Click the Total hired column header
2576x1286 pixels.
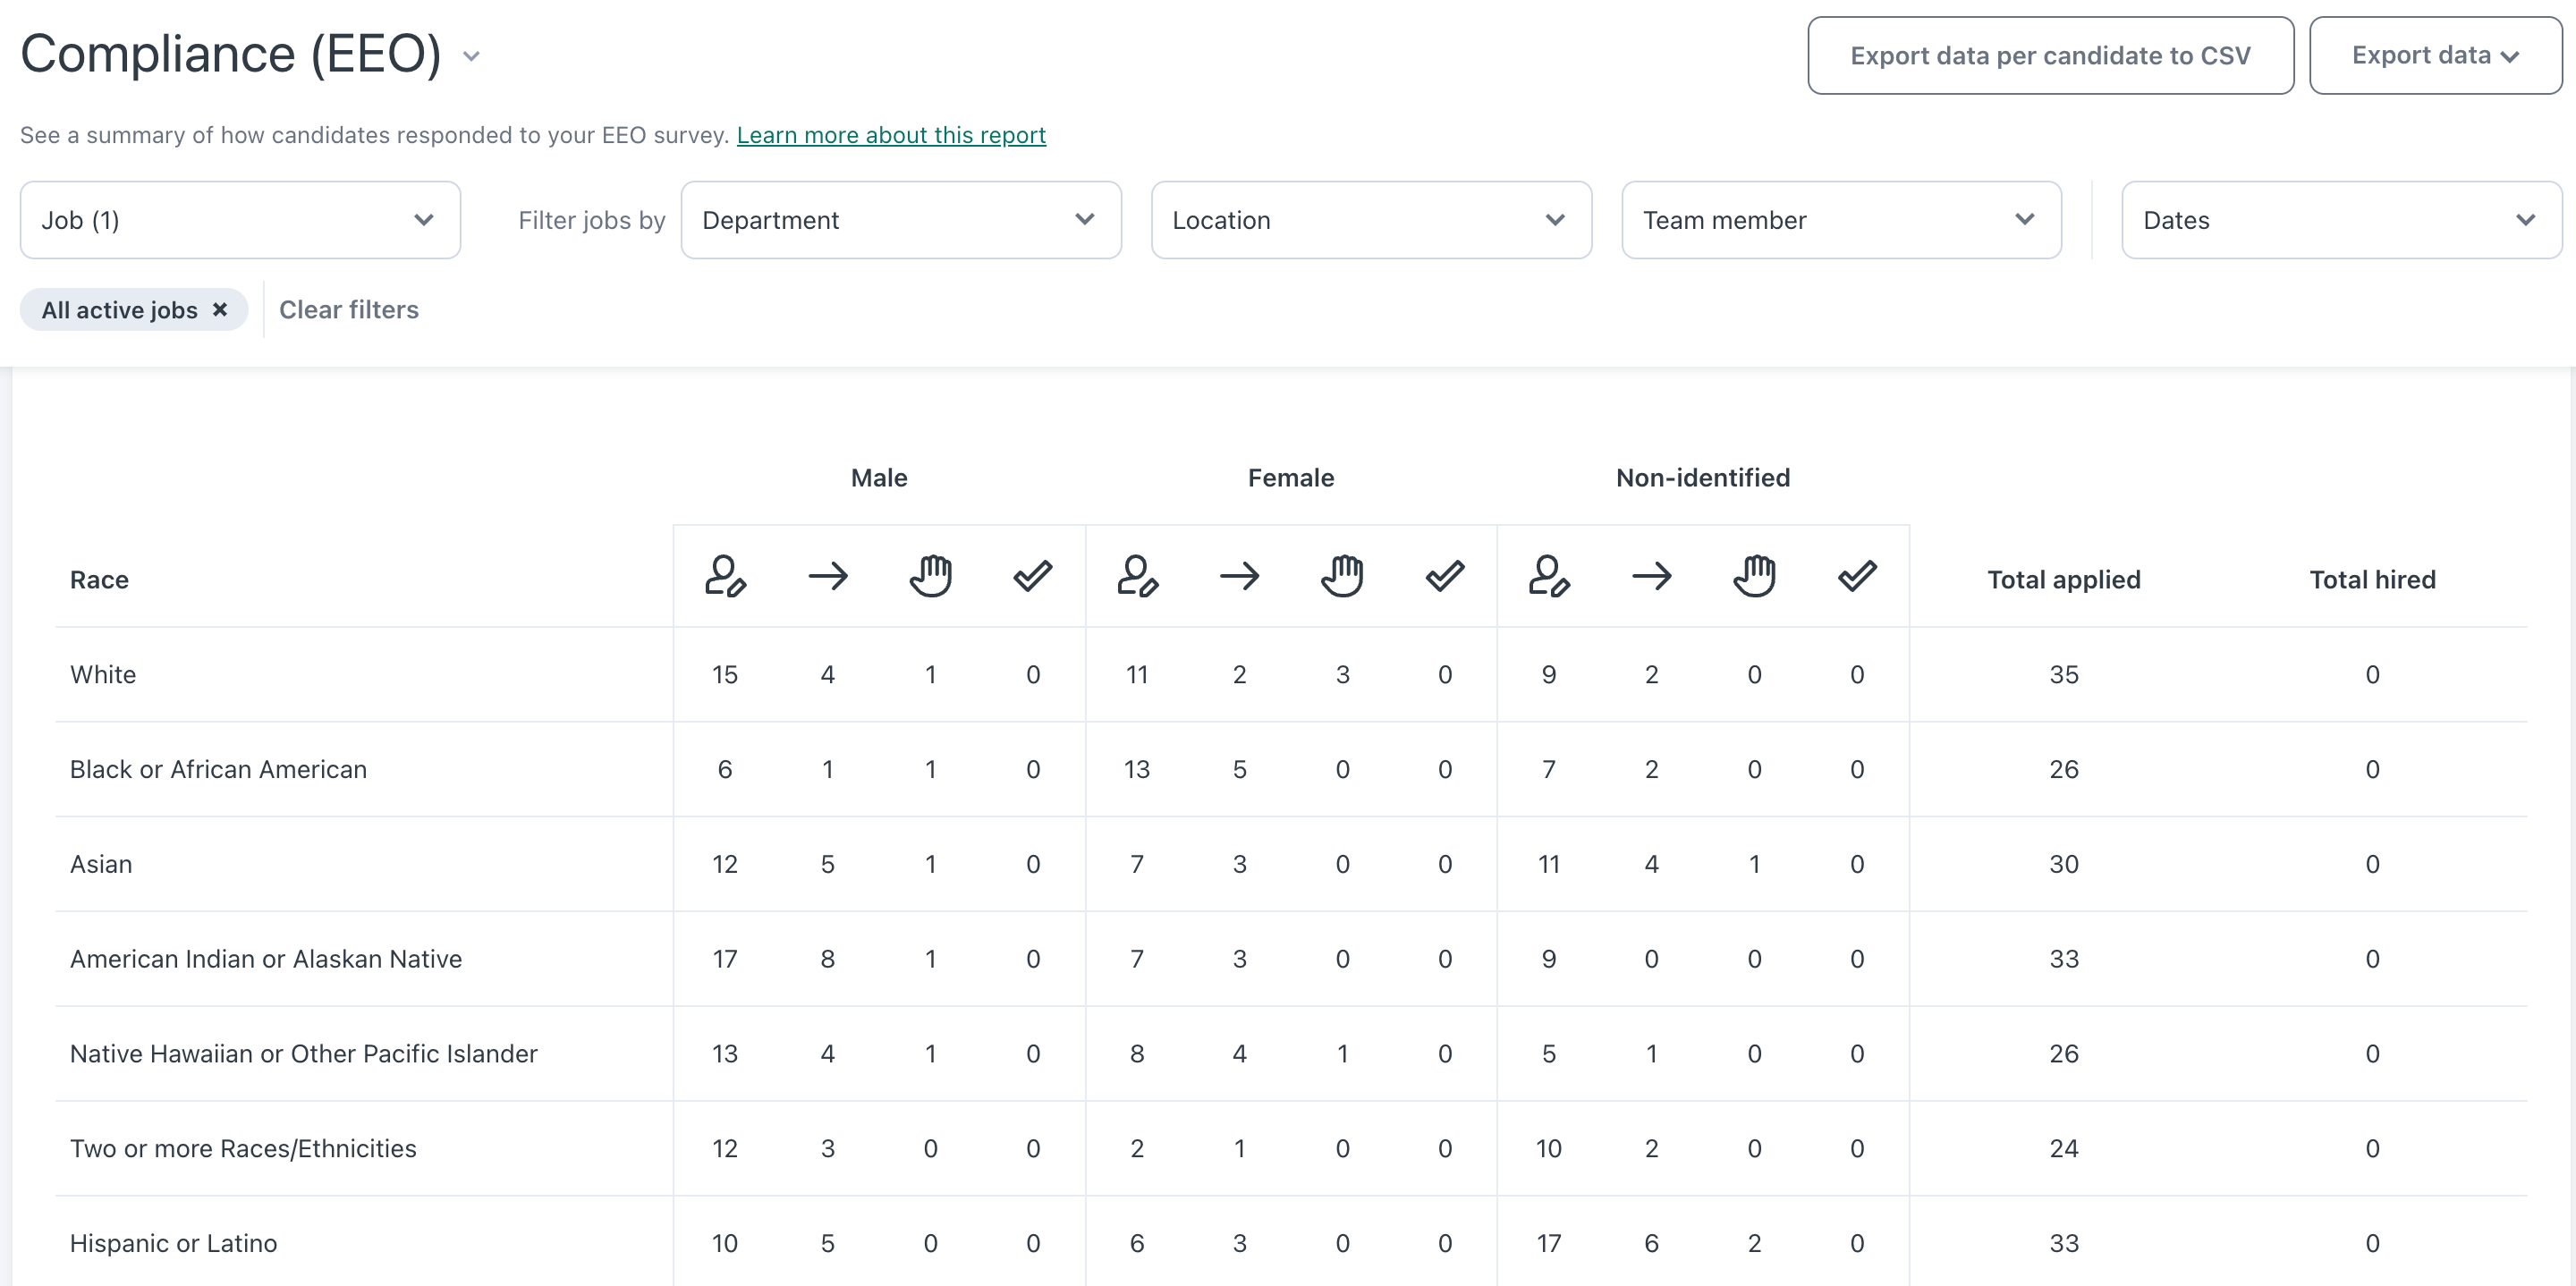(x=2372, y=580)
